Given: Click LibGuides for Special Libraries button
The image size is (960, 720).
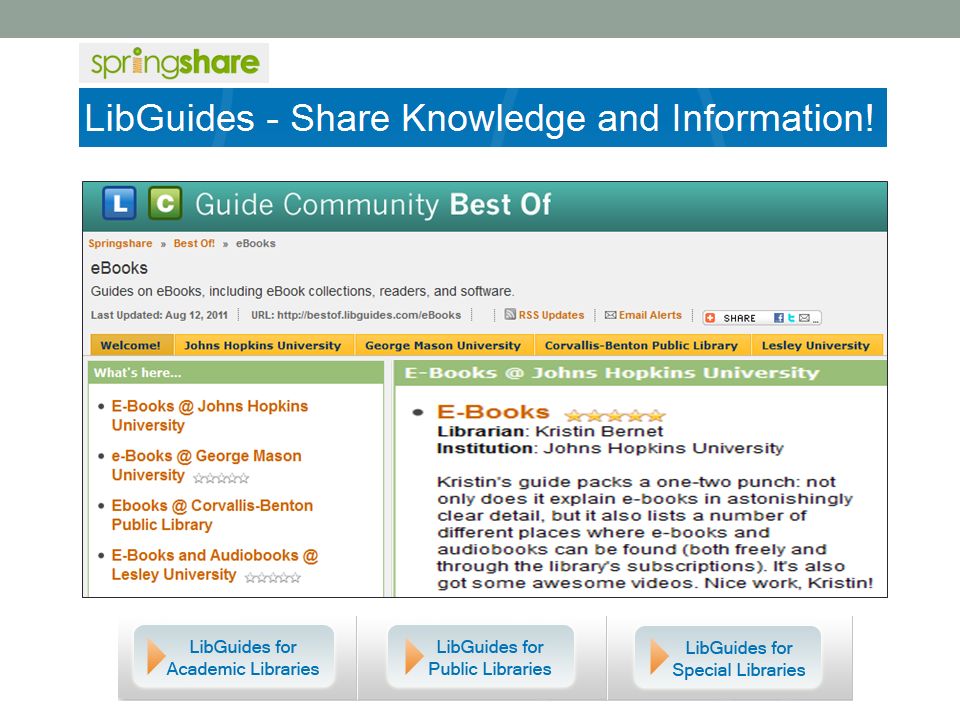Looking at the screenshot, I should (728, 658).
